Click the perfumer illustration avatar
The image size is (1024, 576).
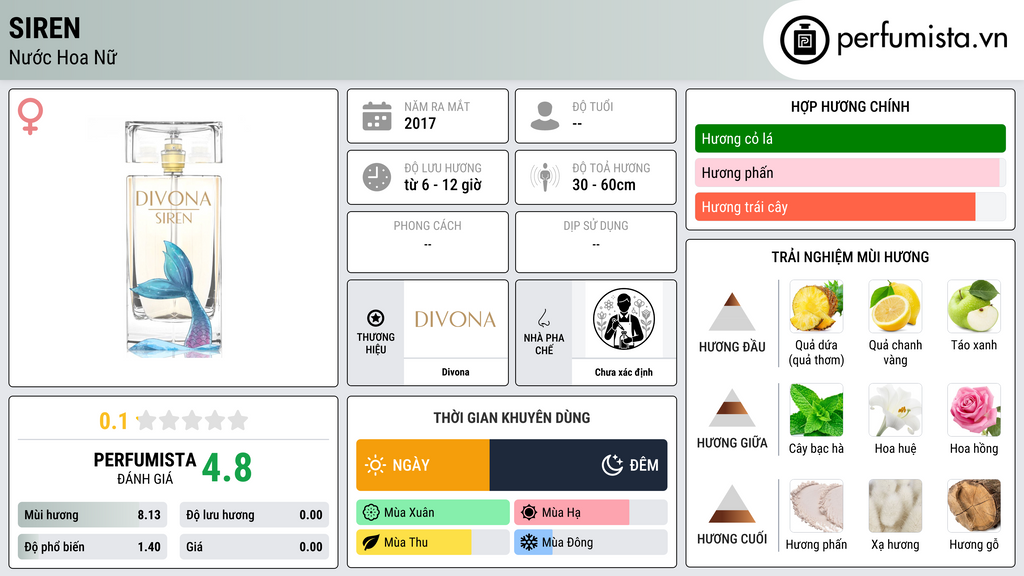pyautogui.click(x=624, y=319)
